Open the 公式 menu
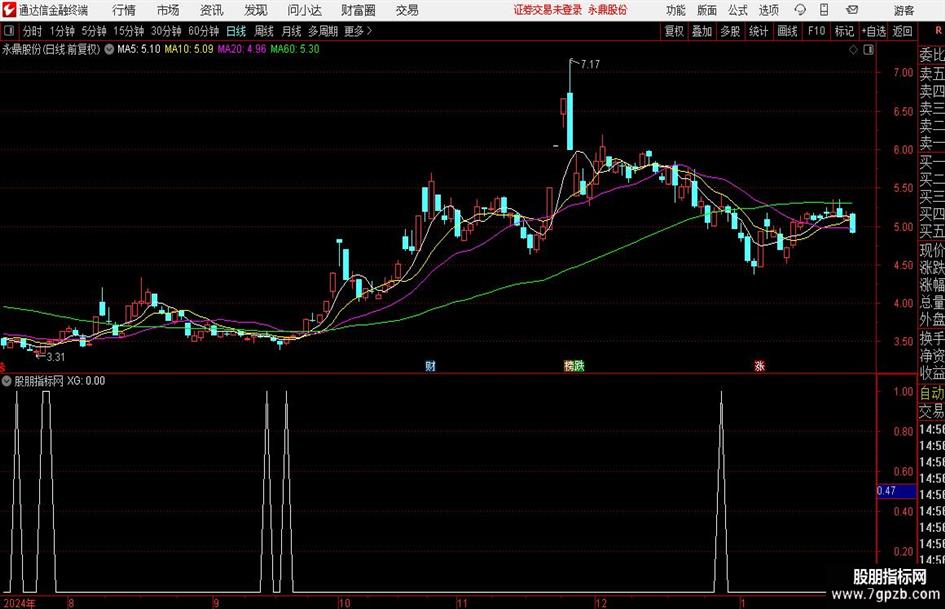Image resolution: width=945 pixels, height=609 pixels. [x=738, y=10]
